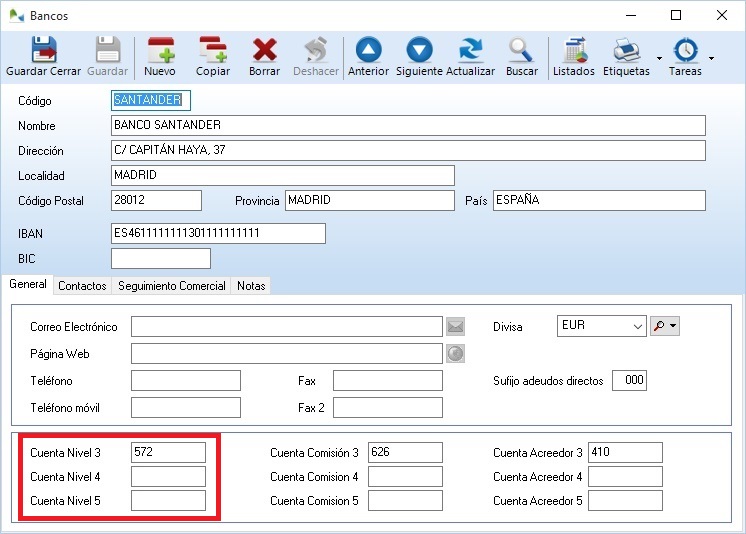Switch to the Contactos tab
The width and height of the screenshot is (746, 534).
point(82,286)
